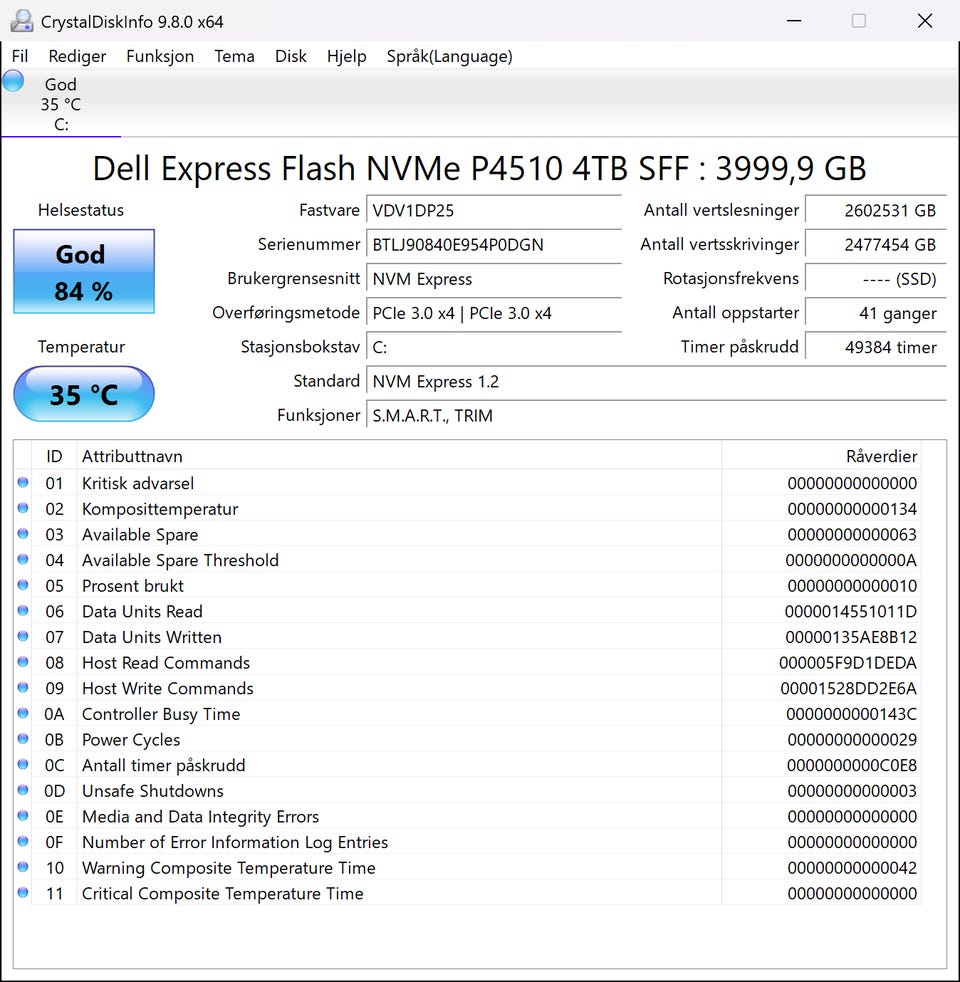Click raw value 0000000000000A

(852, 561)
